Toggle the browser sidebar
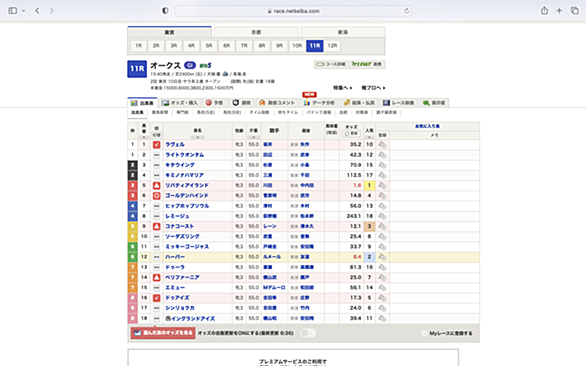The width and height of the screenshot is (586, 366). point(13,11)
